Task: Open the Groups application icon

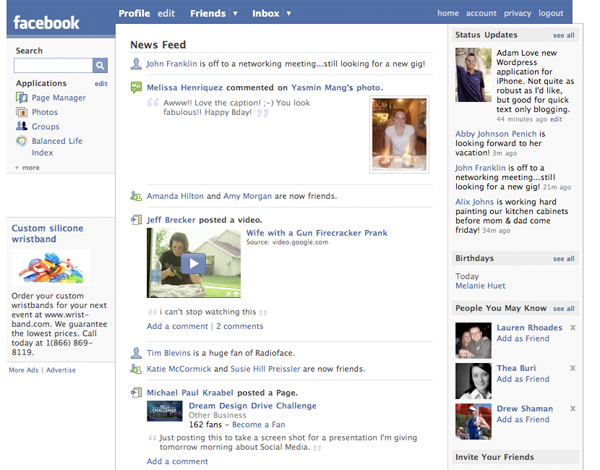Action: tap(21, 126)
